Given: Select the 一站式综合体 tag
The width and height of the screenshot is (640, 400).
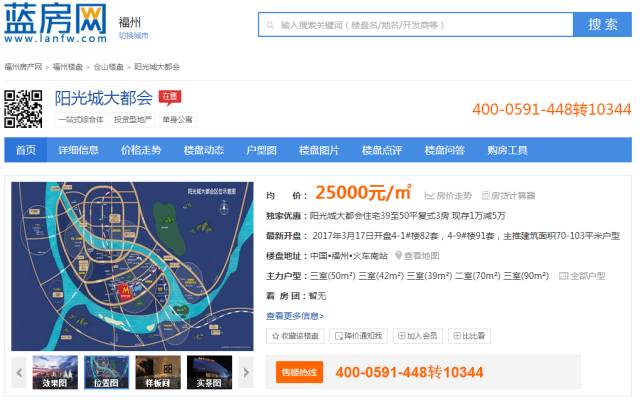Looking at the screenshot, I should 81,120.
